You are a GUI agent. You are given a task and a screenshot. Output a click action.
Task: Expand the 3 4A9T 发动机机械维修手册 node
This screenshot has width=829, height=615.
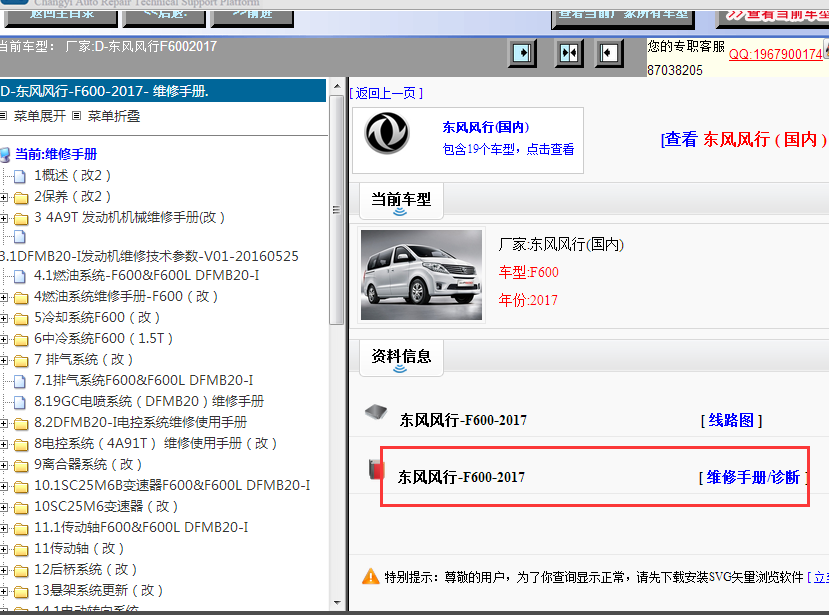click(x=4, y=218)
